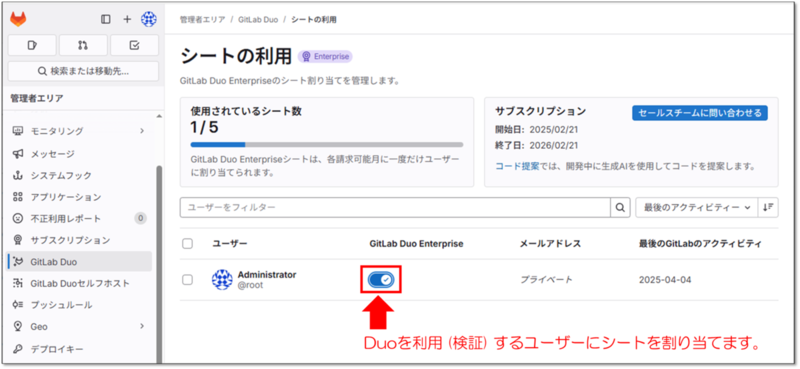Screen dimensions: 800x369
Task: Click the subscription badge icon in sidebar
Action: tap(18, 240)
